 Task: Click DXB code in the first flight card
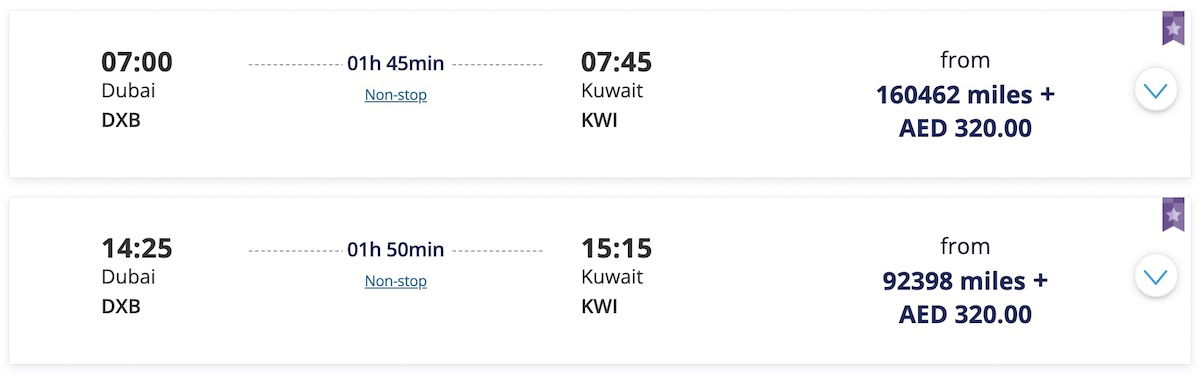[121, 120]
